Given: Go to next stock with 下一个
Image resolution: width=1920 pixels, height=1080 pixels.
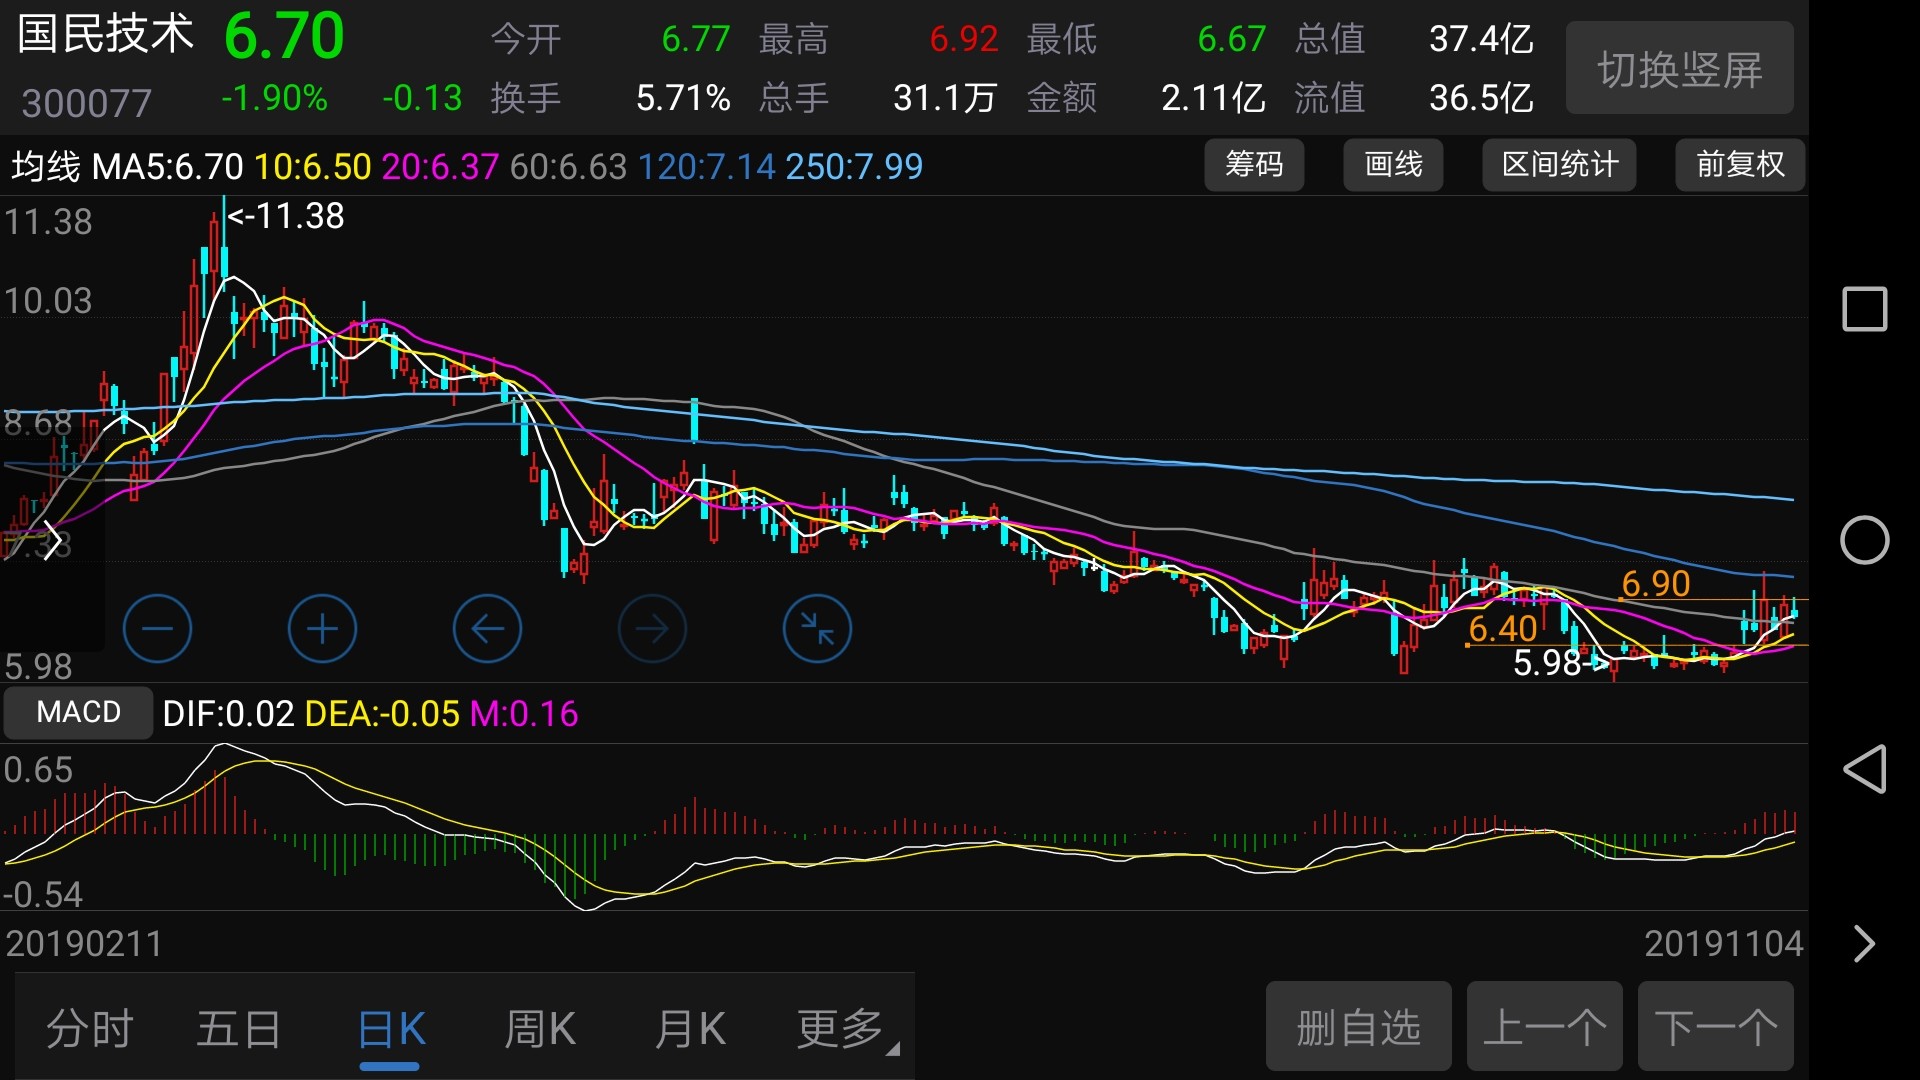Looking at the screenshot, I should pyautogui.click(x=1715, y=1026).
